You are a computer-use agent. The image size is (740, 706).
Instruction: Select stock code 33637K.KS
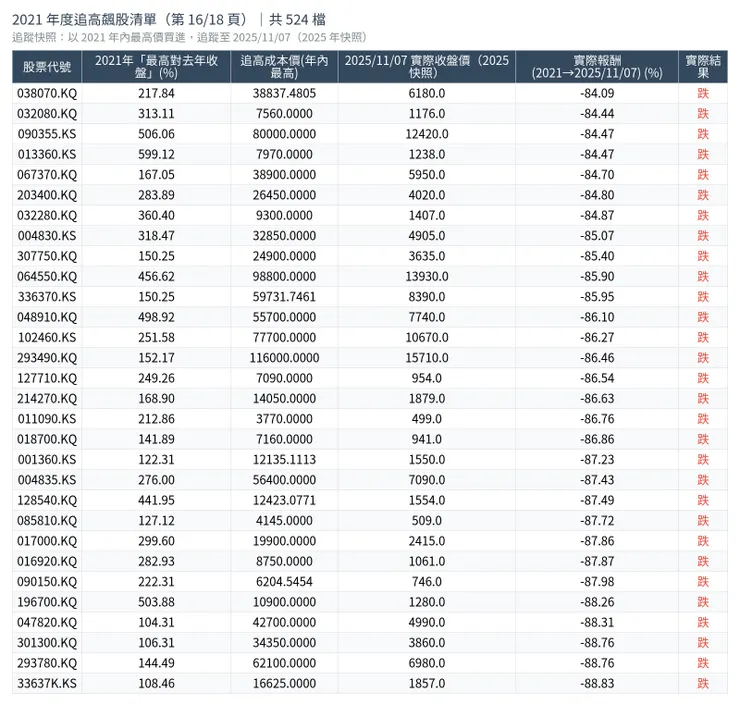click(47, 683)
